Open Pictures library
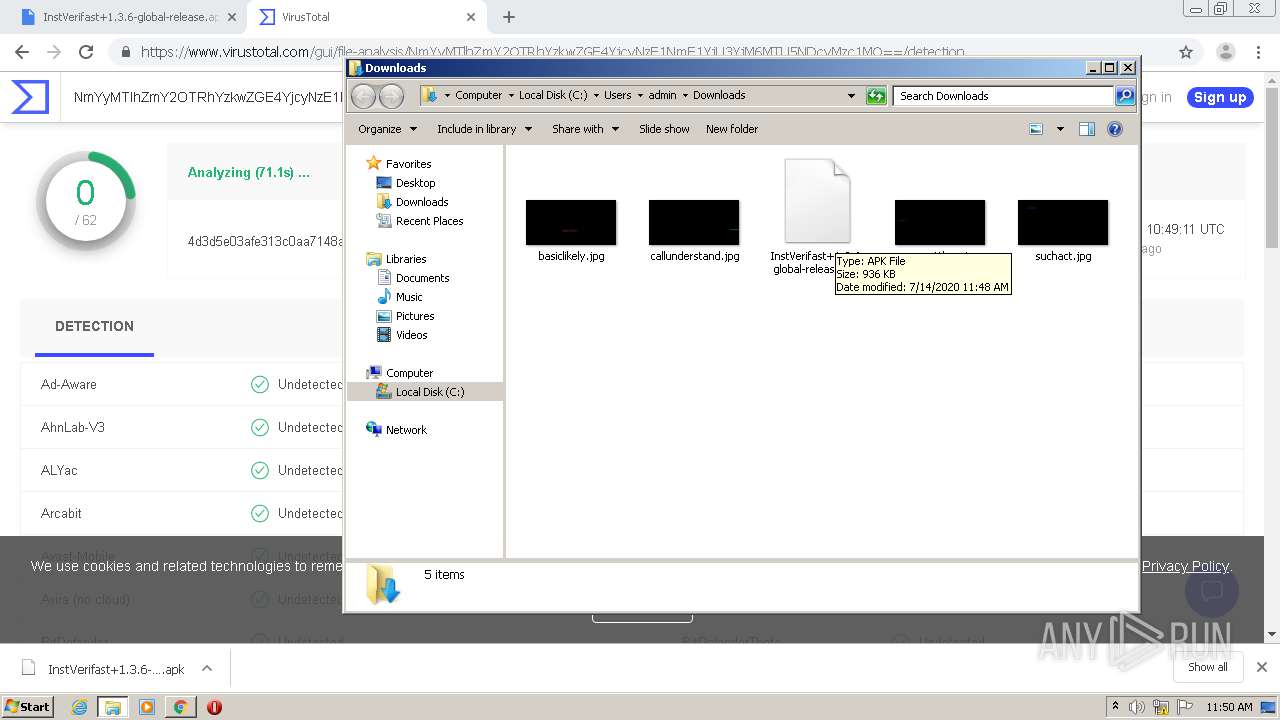 [415, 316]
